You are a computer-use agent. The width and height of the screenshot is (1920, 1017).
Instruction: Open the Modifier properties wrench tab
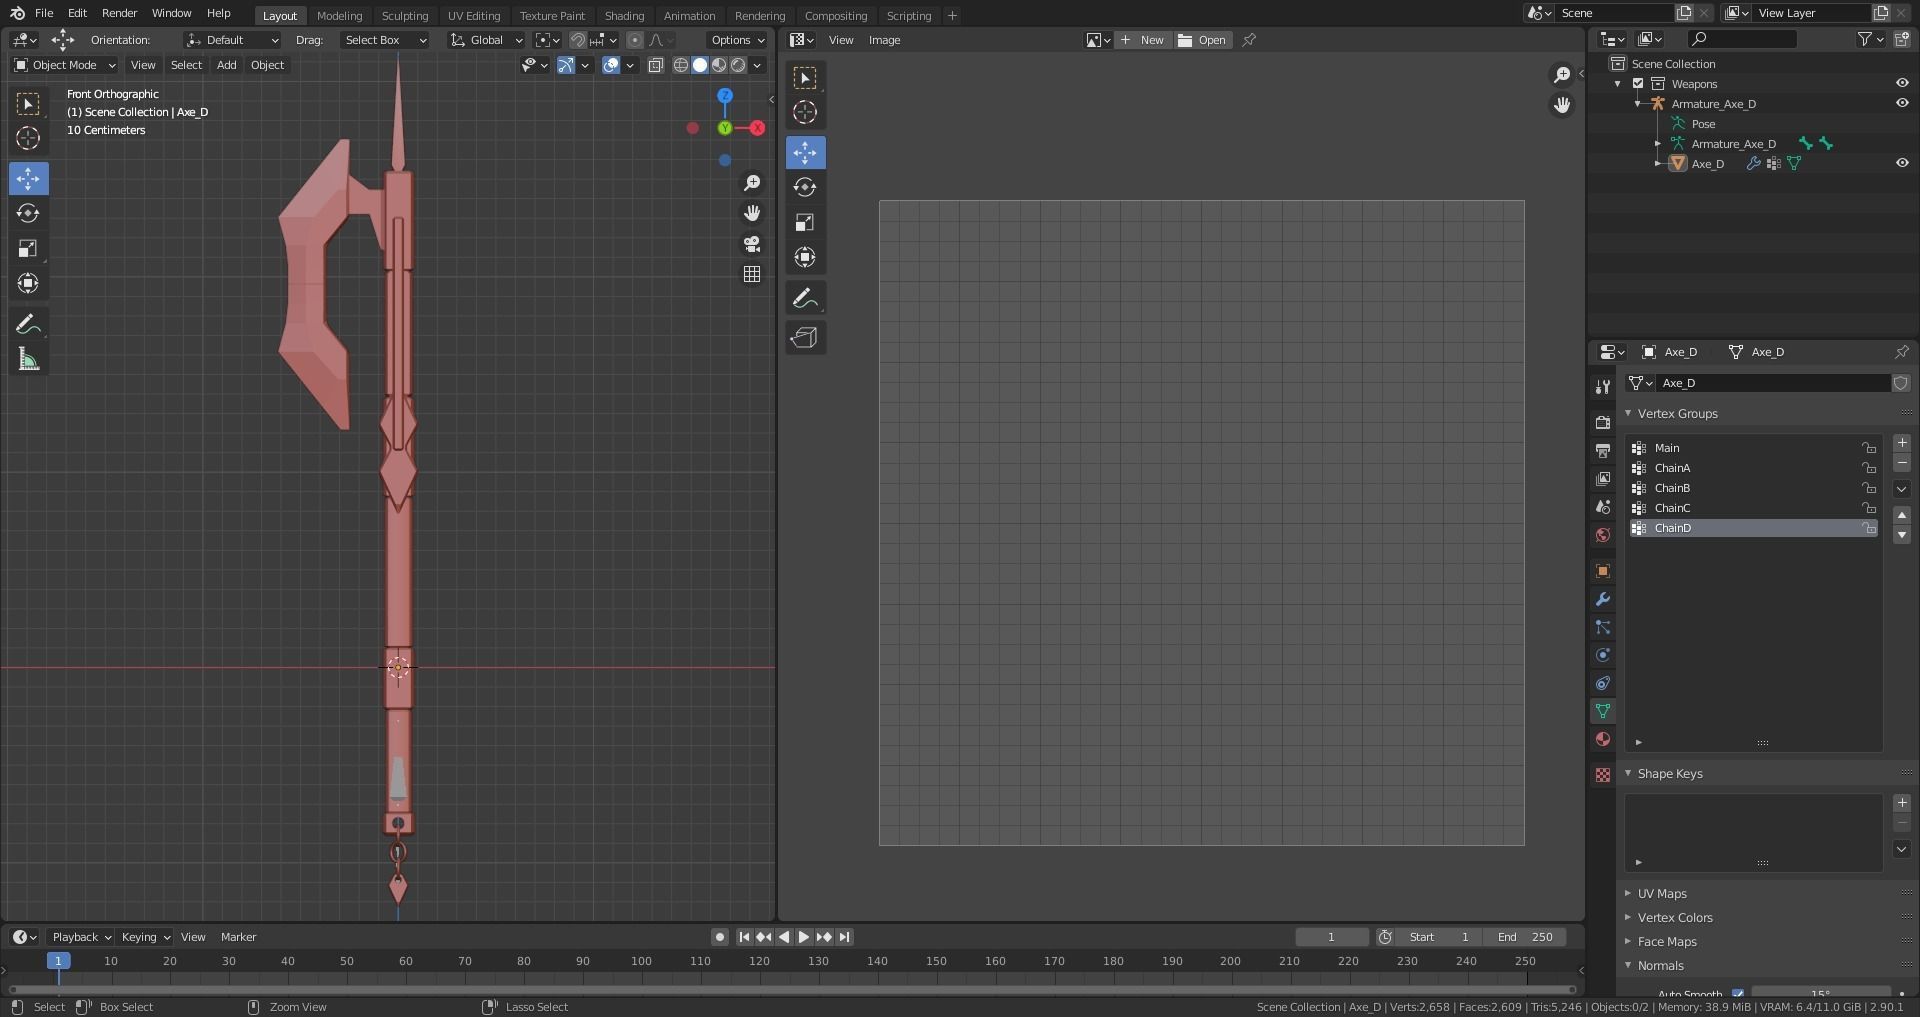1603,599
